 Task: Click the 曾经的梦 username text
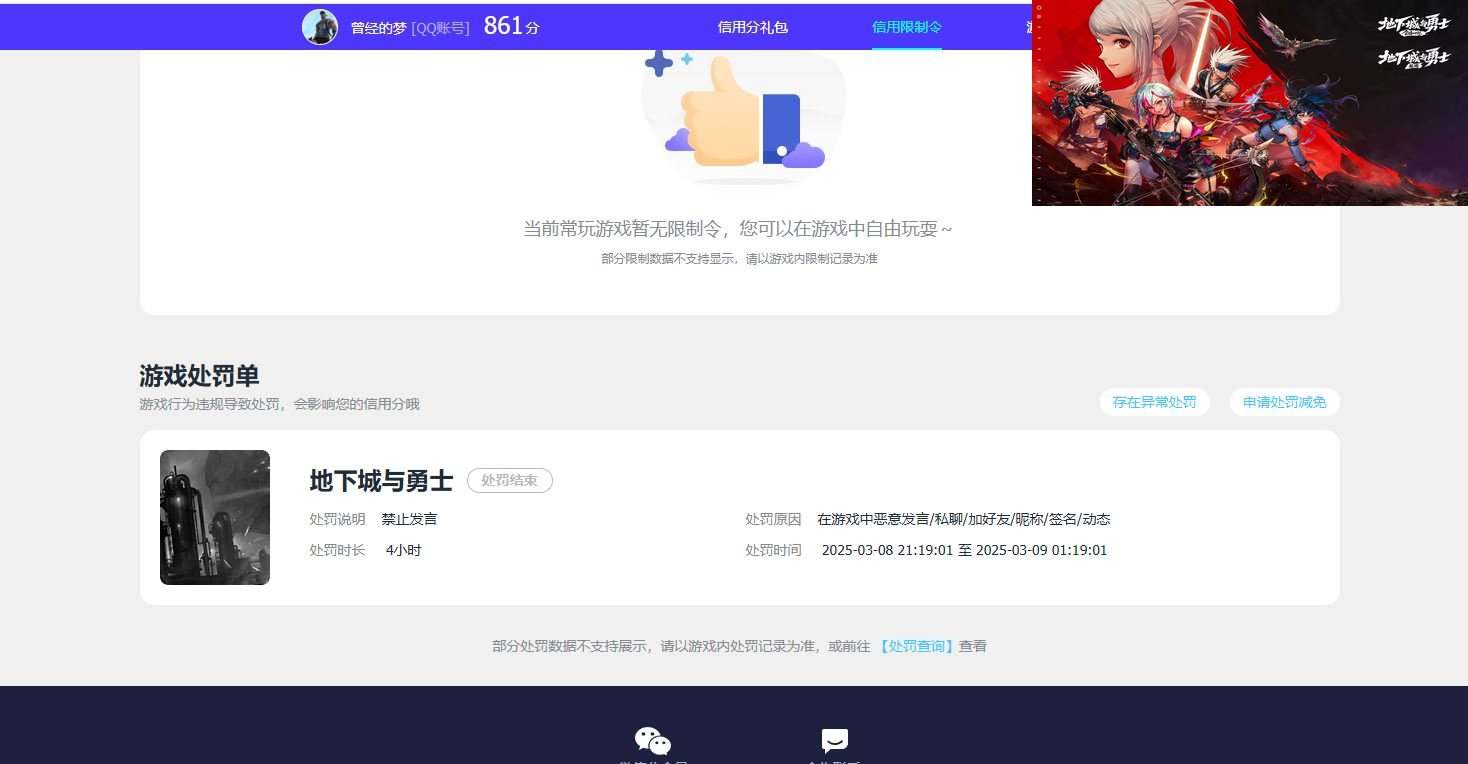(379, 28)
